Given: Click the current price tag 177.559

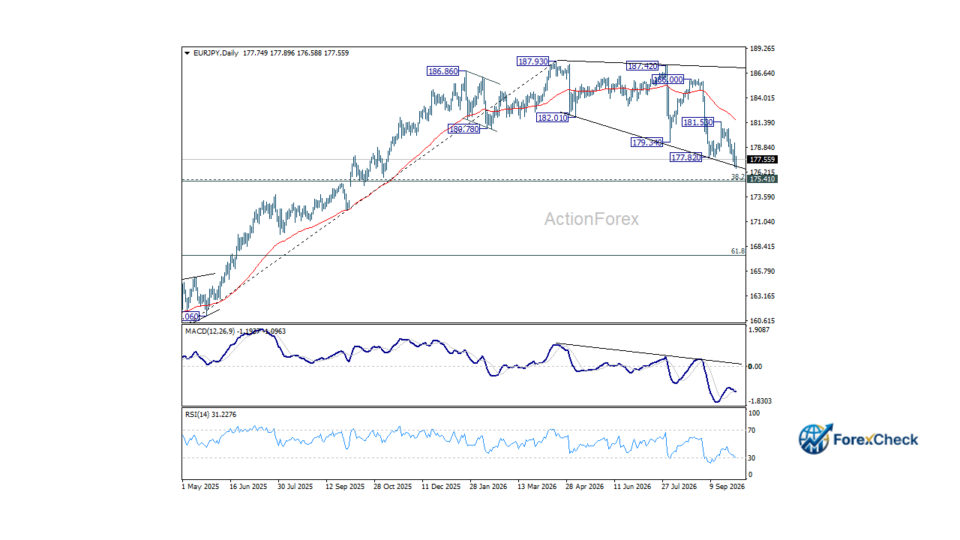Looking at the screenshot, I should click(x=762, y=160).
